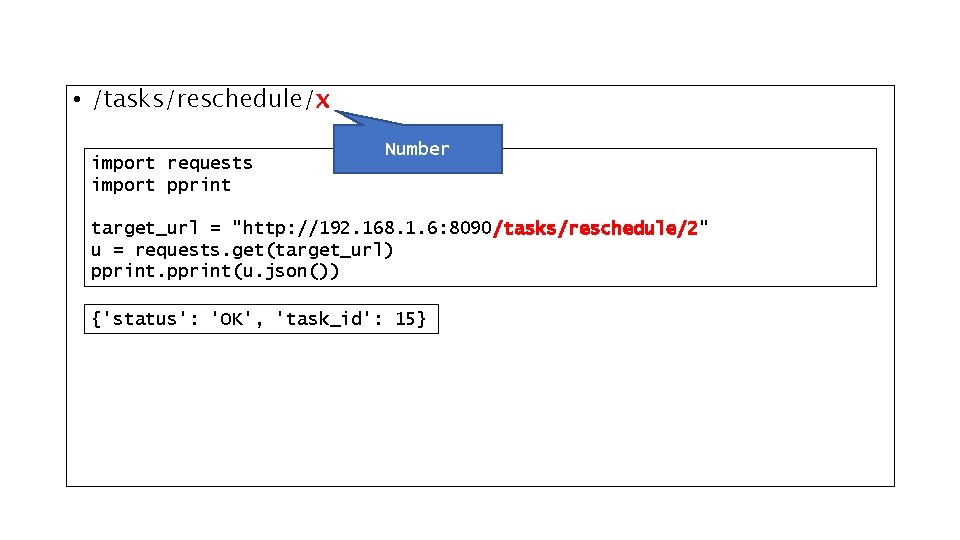Click the number 15 in the output

[405, 319]
